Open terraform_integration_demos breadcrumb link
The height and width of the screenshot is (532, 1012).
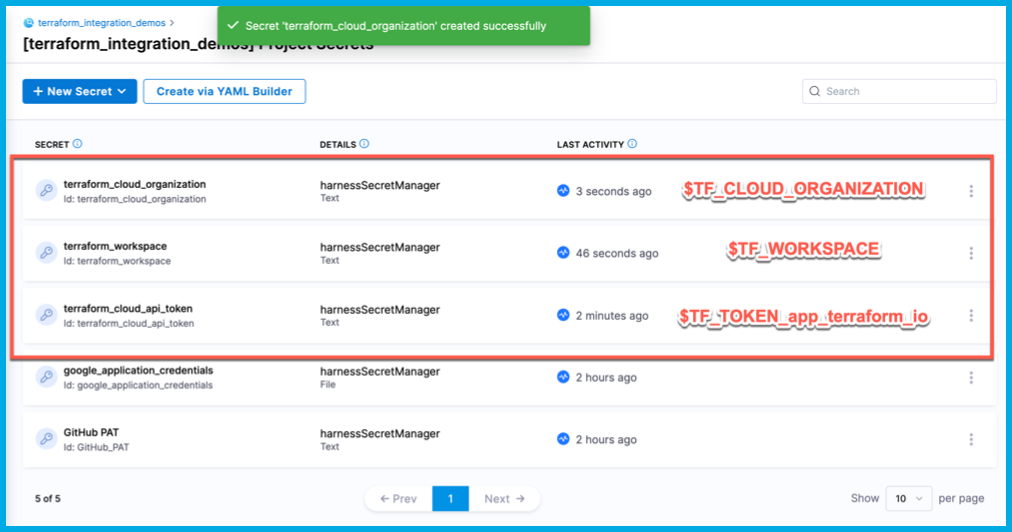pyautogui.click(x=101, y=22)
